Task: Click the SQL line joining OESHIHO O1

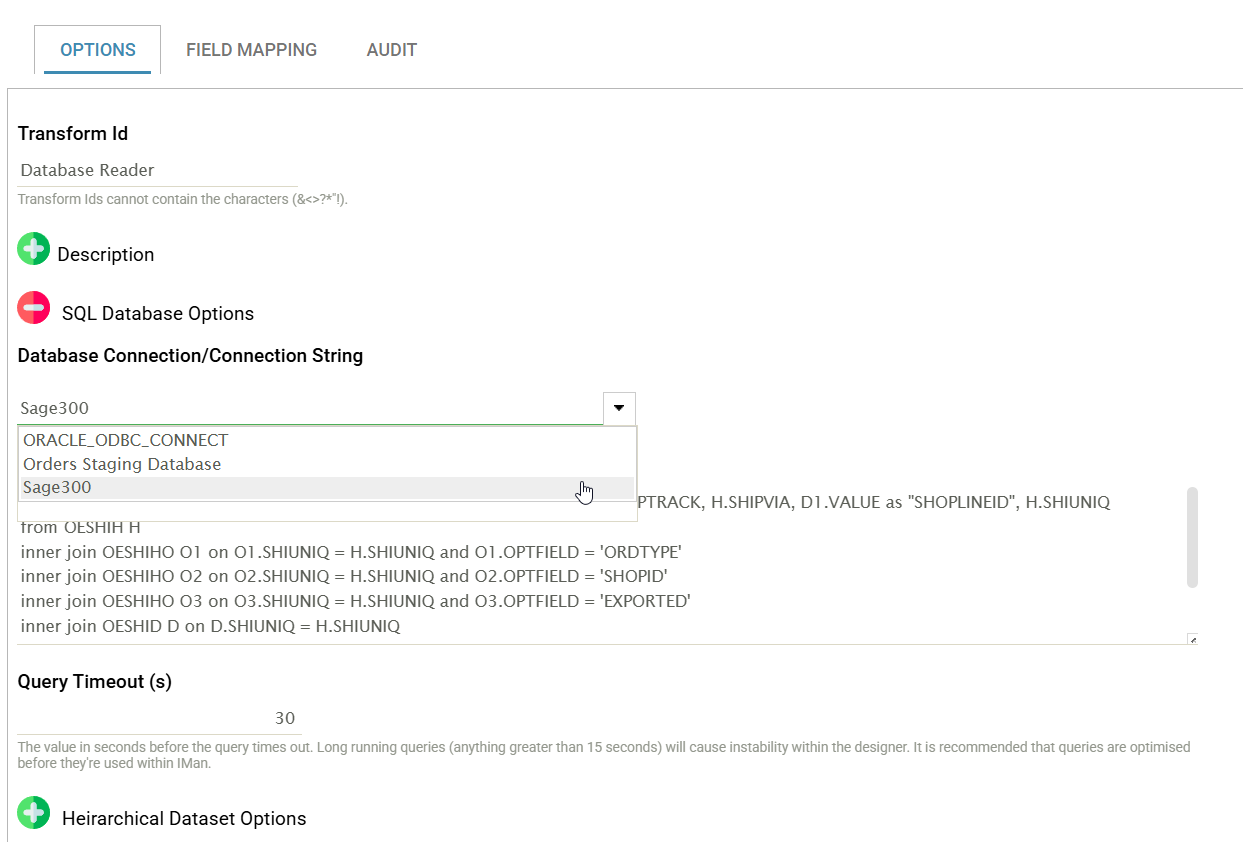Action: pyautogui.click(x=351, y=551)
